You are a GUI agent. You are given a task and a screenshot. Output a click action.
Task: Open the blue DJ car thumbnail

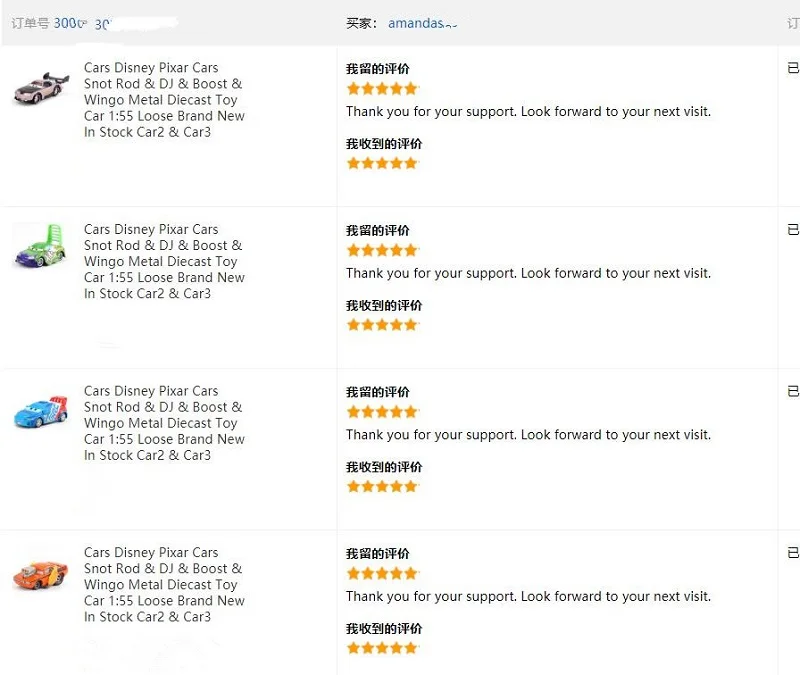point(41,411)
